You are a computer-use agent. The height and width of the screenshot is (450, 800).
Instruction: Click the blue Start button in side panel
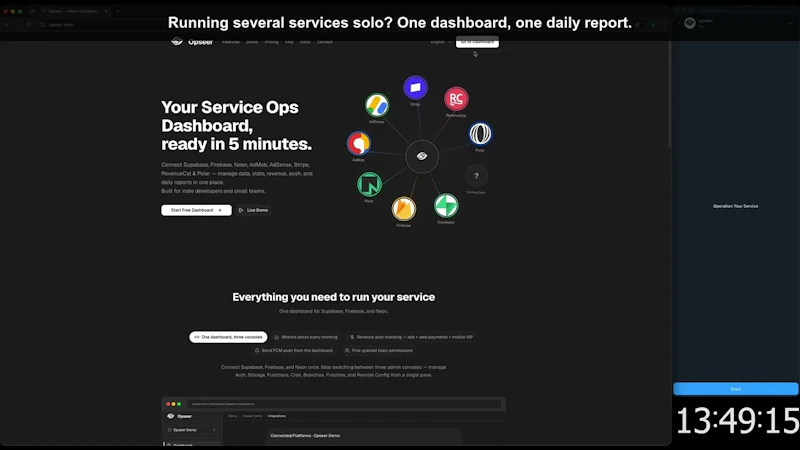point(736,389)
